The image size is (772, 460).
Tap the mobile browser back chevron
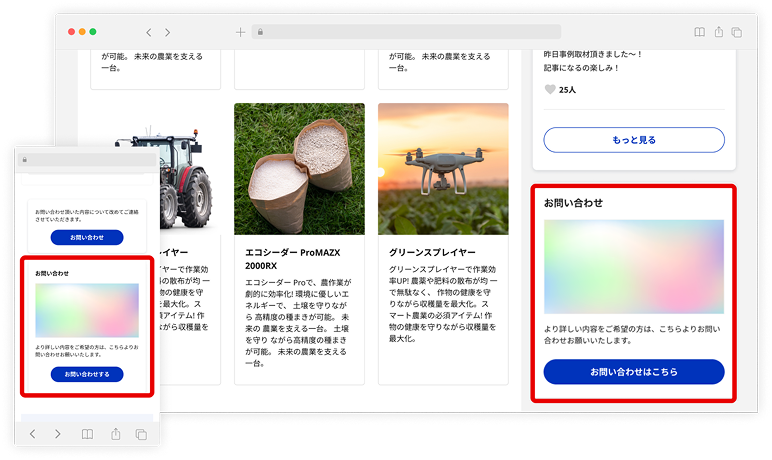32,434
